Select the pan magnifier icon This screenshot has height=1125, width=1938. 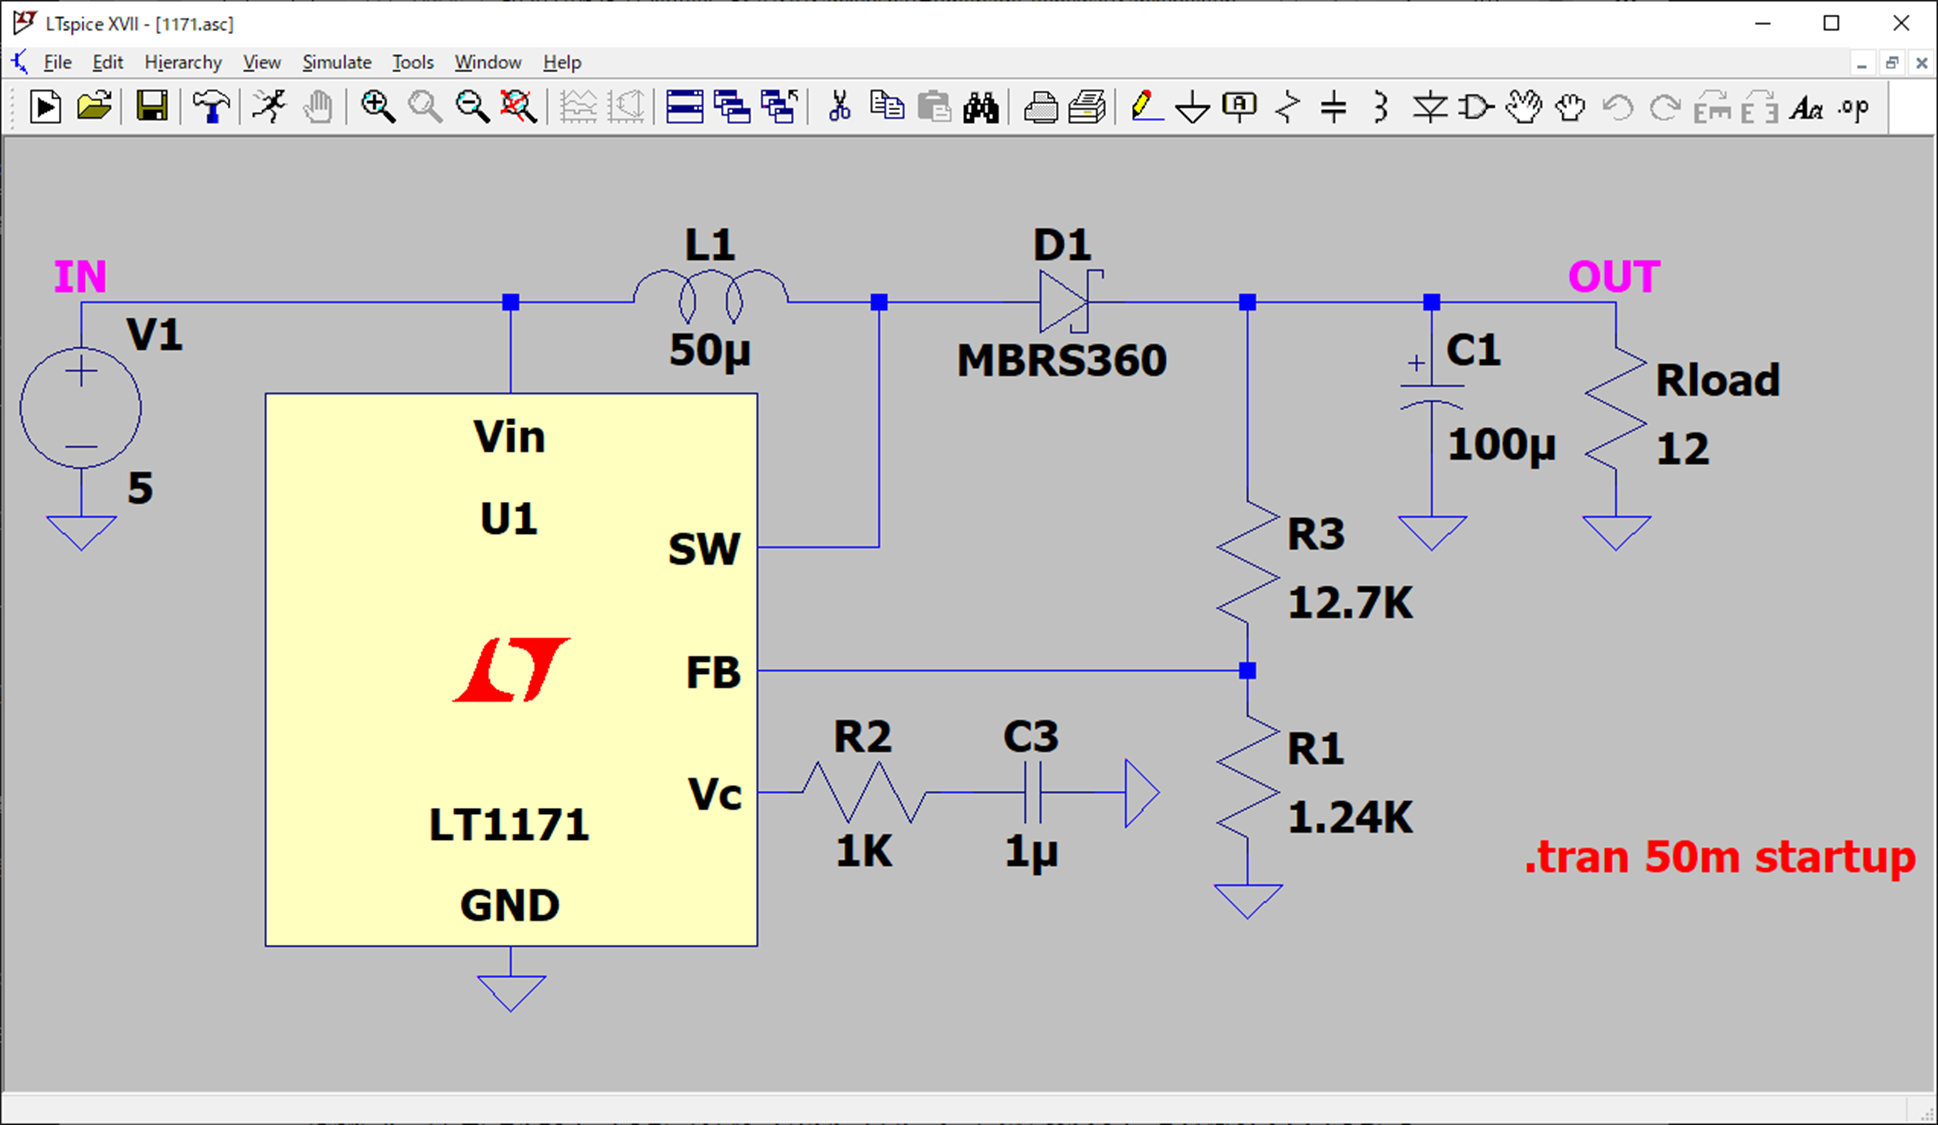click(425, 106)
